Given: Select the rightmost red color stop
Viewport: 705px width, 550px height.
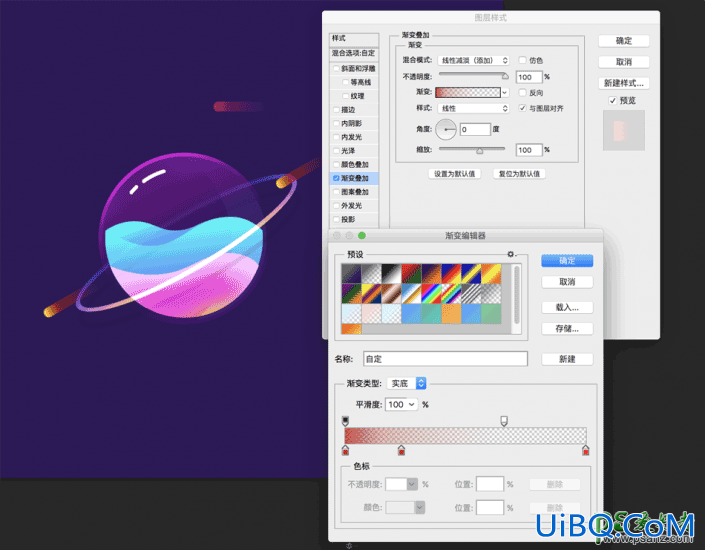Looking at the screenshot, I should click(x=585, y=450).
